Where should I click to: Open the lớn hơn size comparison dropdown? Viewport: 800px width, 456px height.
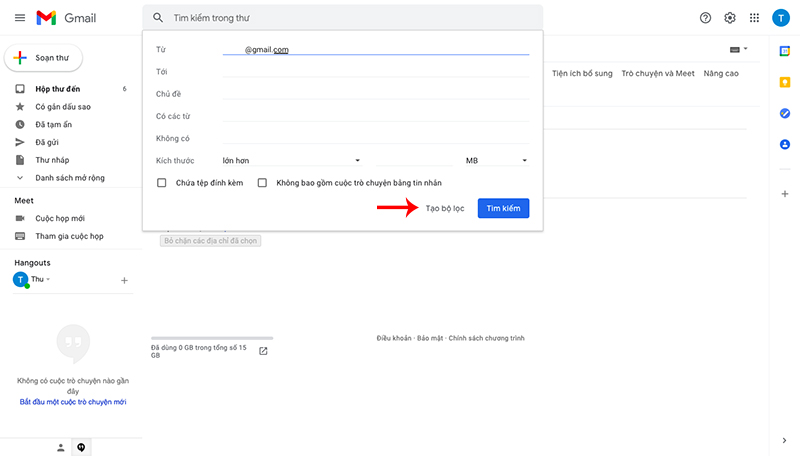[290, 160]
